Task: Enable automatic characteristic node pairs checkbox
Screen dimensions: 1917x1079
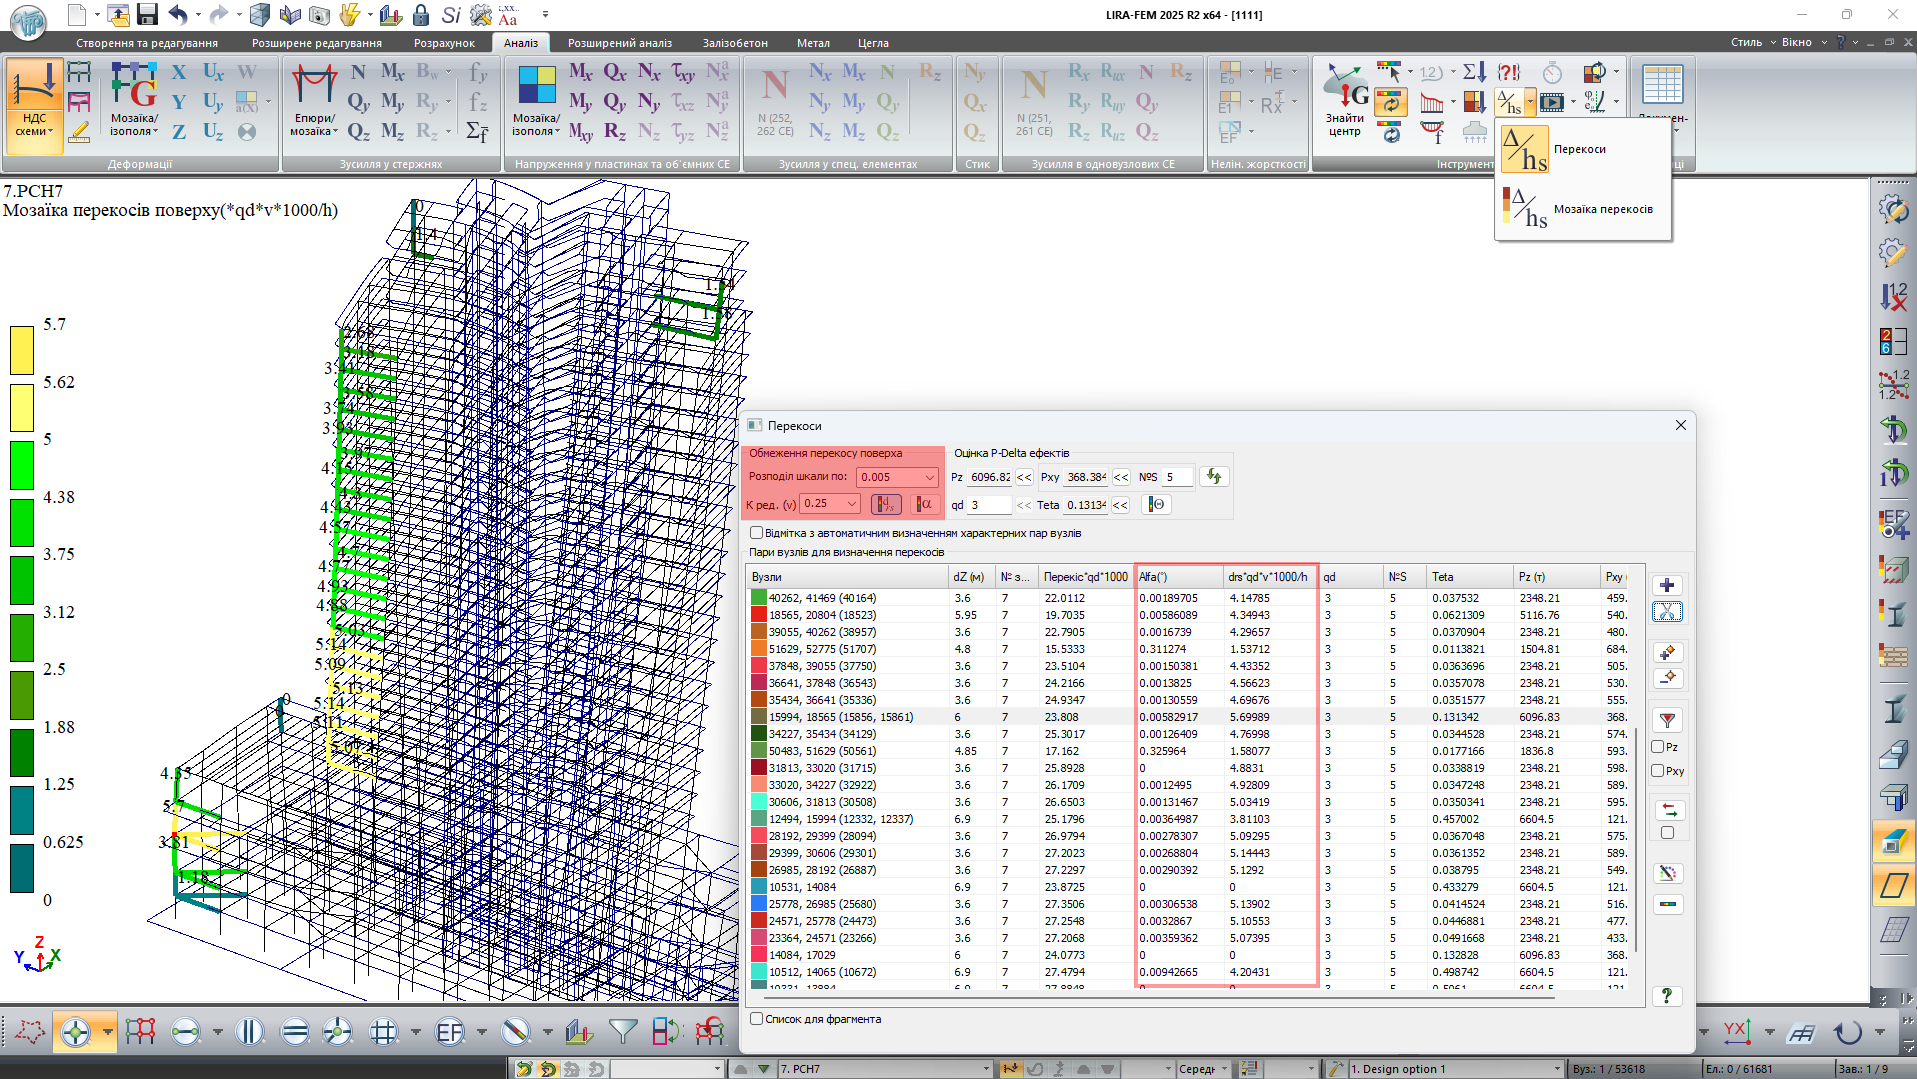Action: pos(757,533)
